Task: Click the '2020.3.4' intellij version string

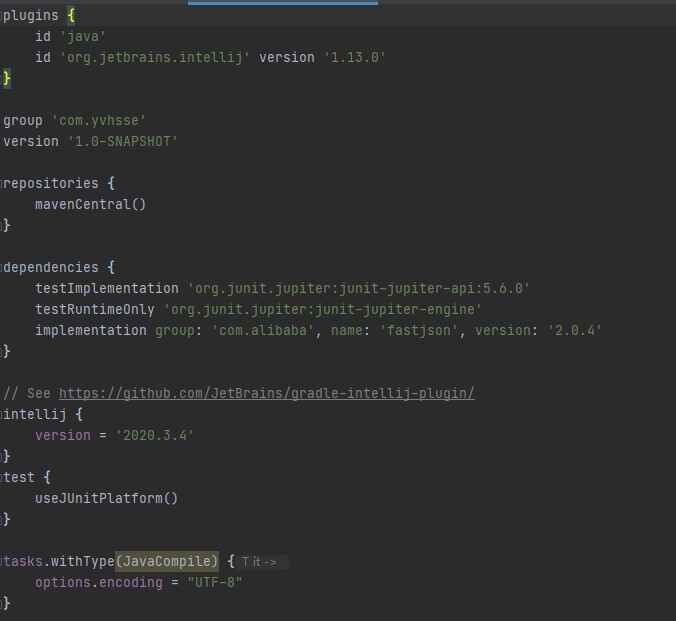Action: (154, 436)
